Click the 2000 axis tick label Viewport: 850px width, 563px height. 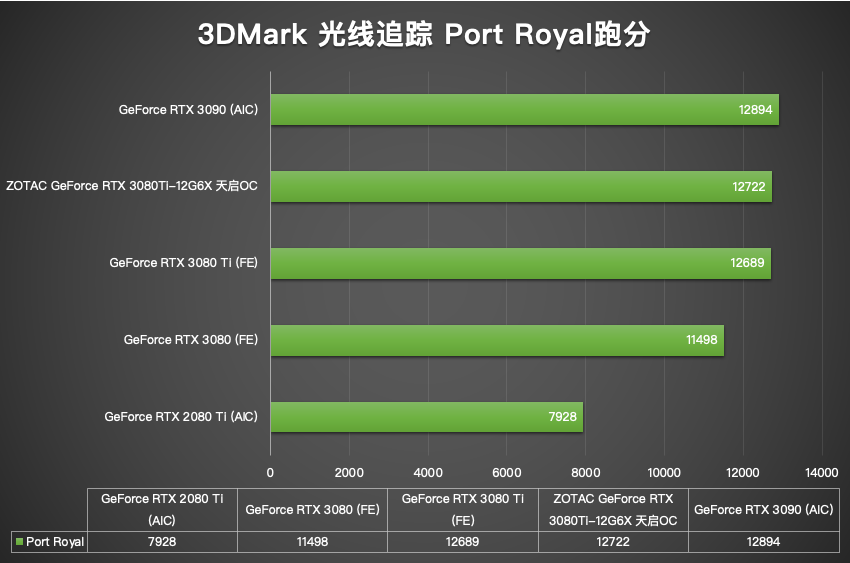349,473
